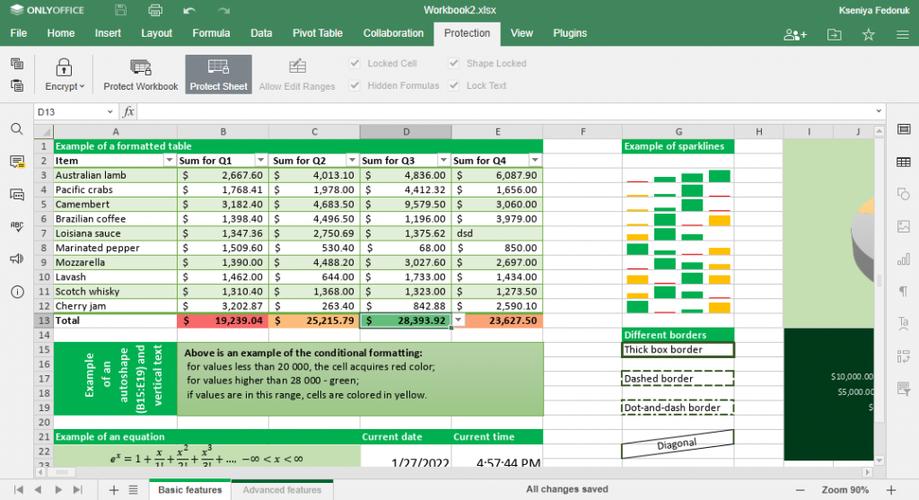Click the Protect Workbook icon
919x500 pixels.
pyautogui.click(x=141, y=67)
